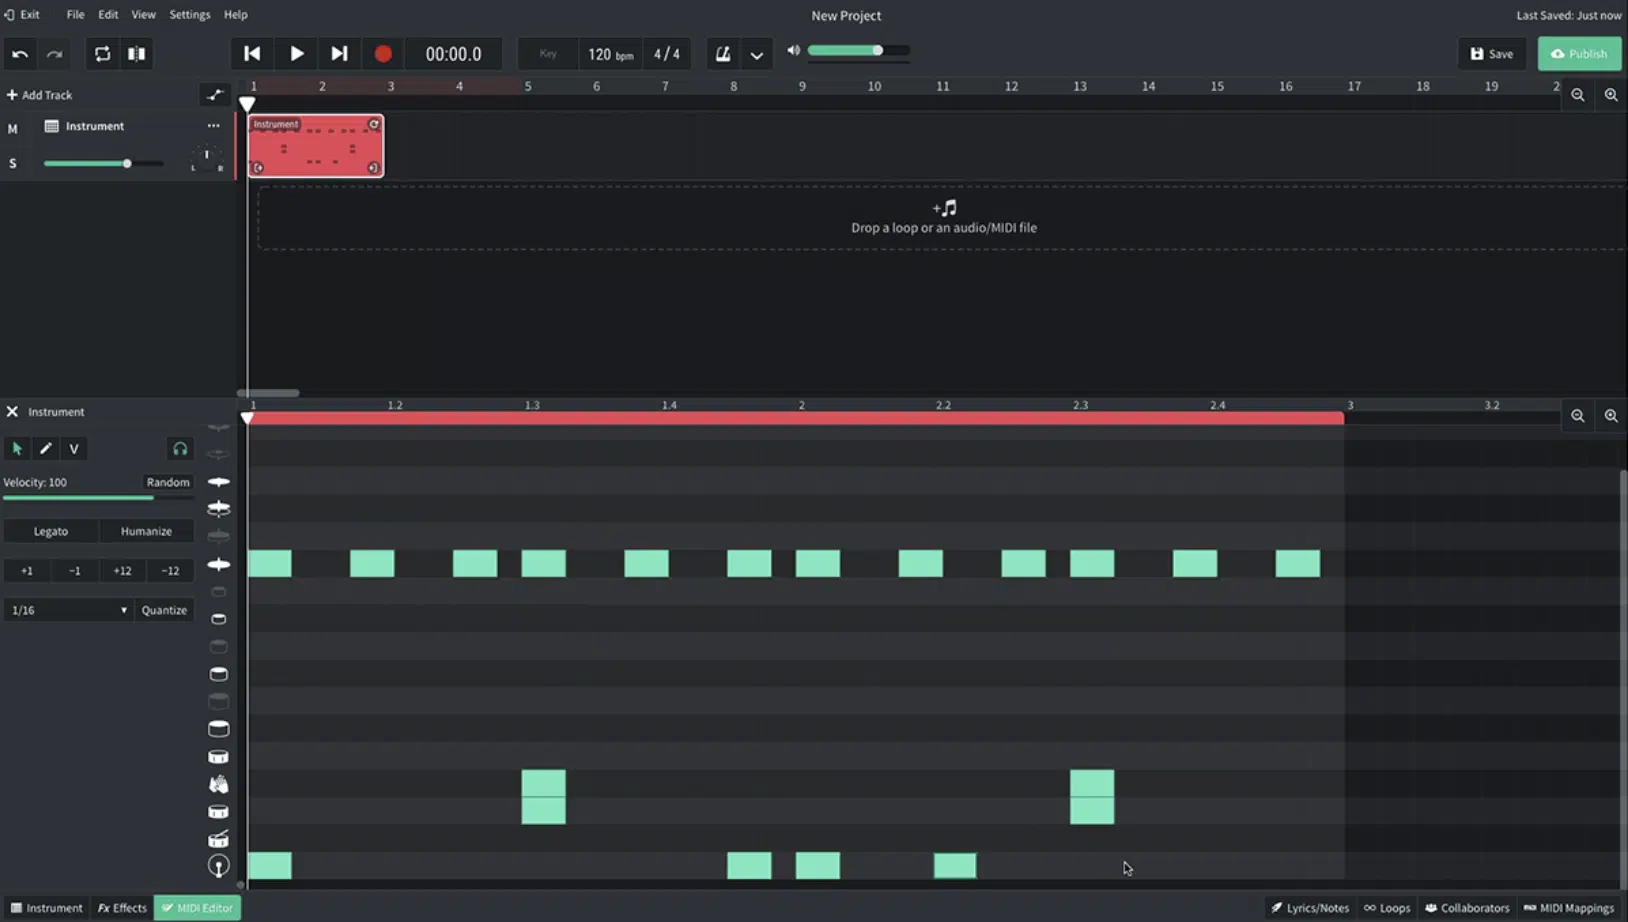Zoom in the arrangement timeline
The height and width of the screenshot is (922, 1628).
pos(1611,95)
